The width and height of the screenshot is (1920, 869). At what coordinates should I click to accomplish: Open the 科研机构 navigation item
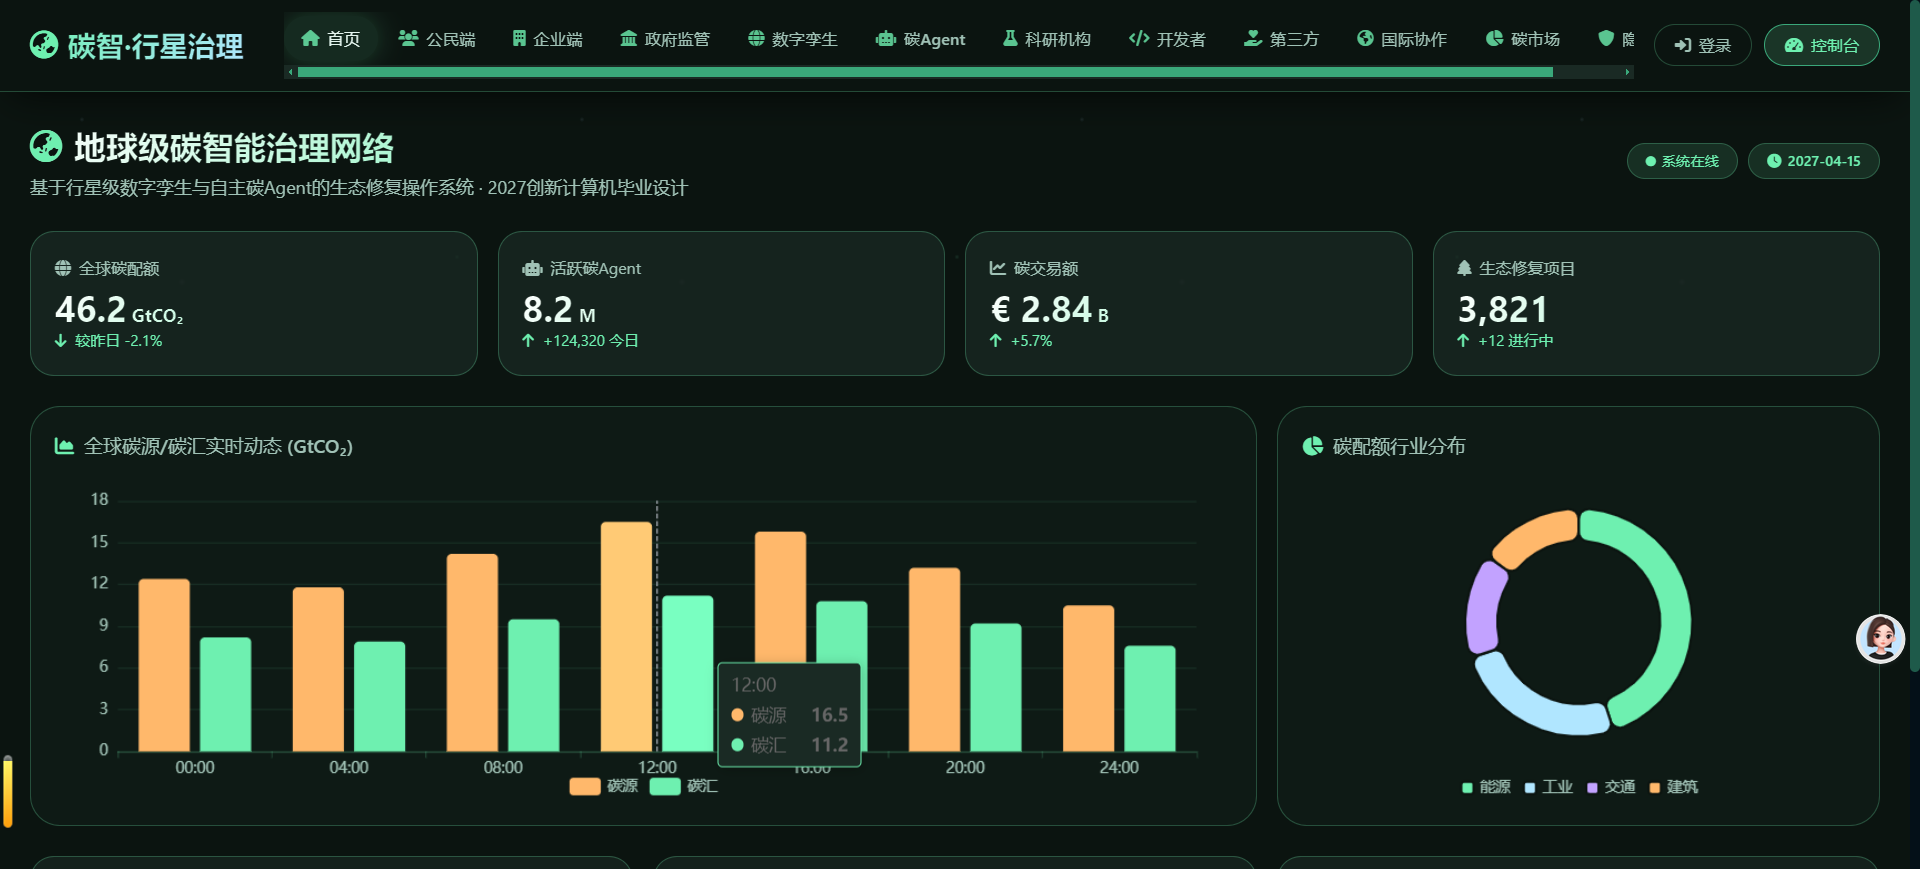click(x=1047, y=39)
